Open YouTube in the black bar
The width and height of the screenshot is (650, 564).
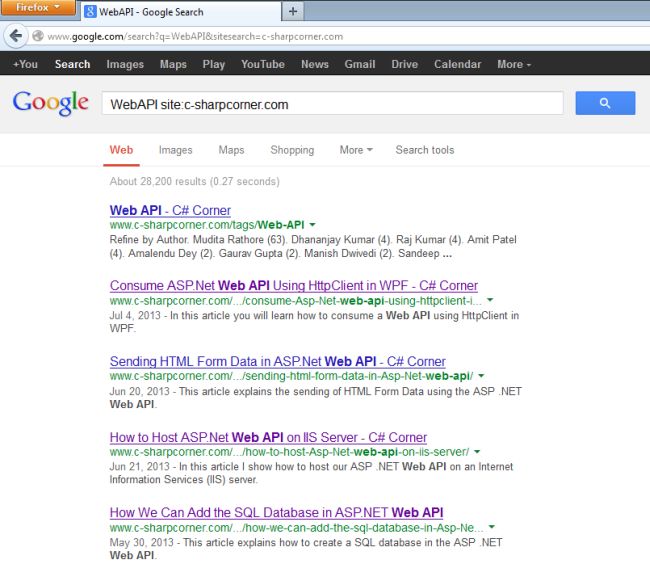click(x=263, y=64)
